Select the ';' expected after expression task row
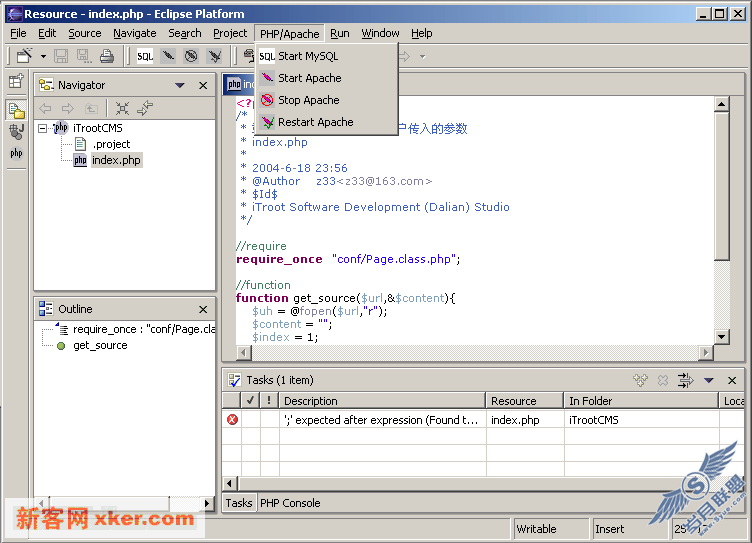The height and width of the screenshot is (543, 752). point(482,420)
